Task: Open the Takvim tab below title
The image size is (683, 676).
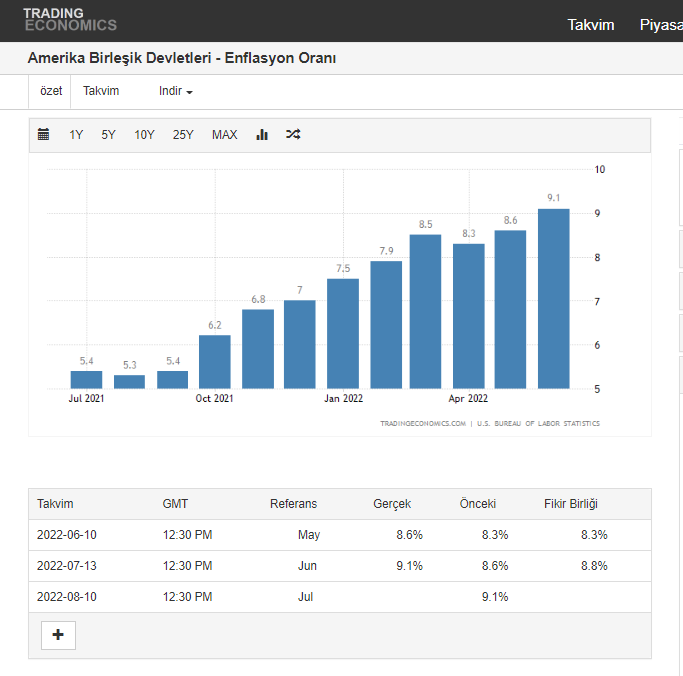Action: click(101, 91)
